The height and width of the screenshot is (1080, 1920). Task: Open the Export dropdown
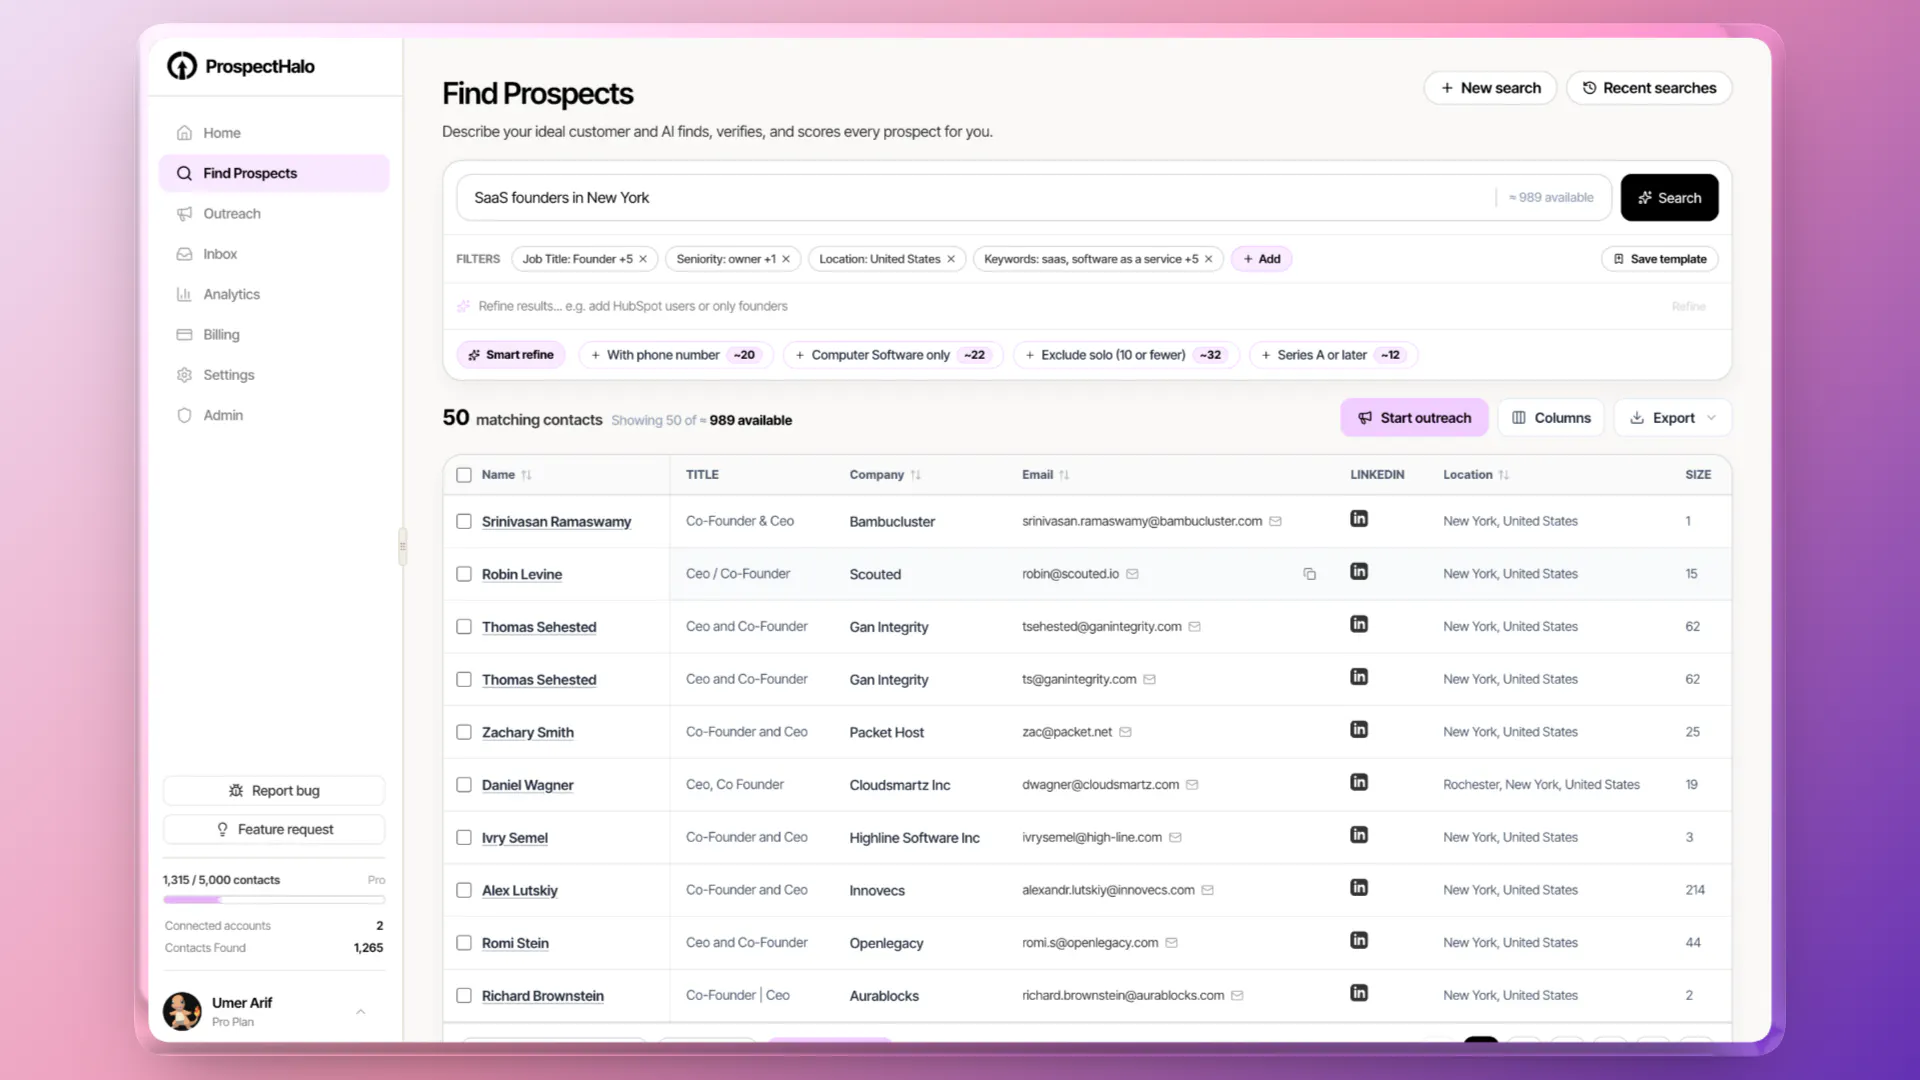pos(1672,418)
